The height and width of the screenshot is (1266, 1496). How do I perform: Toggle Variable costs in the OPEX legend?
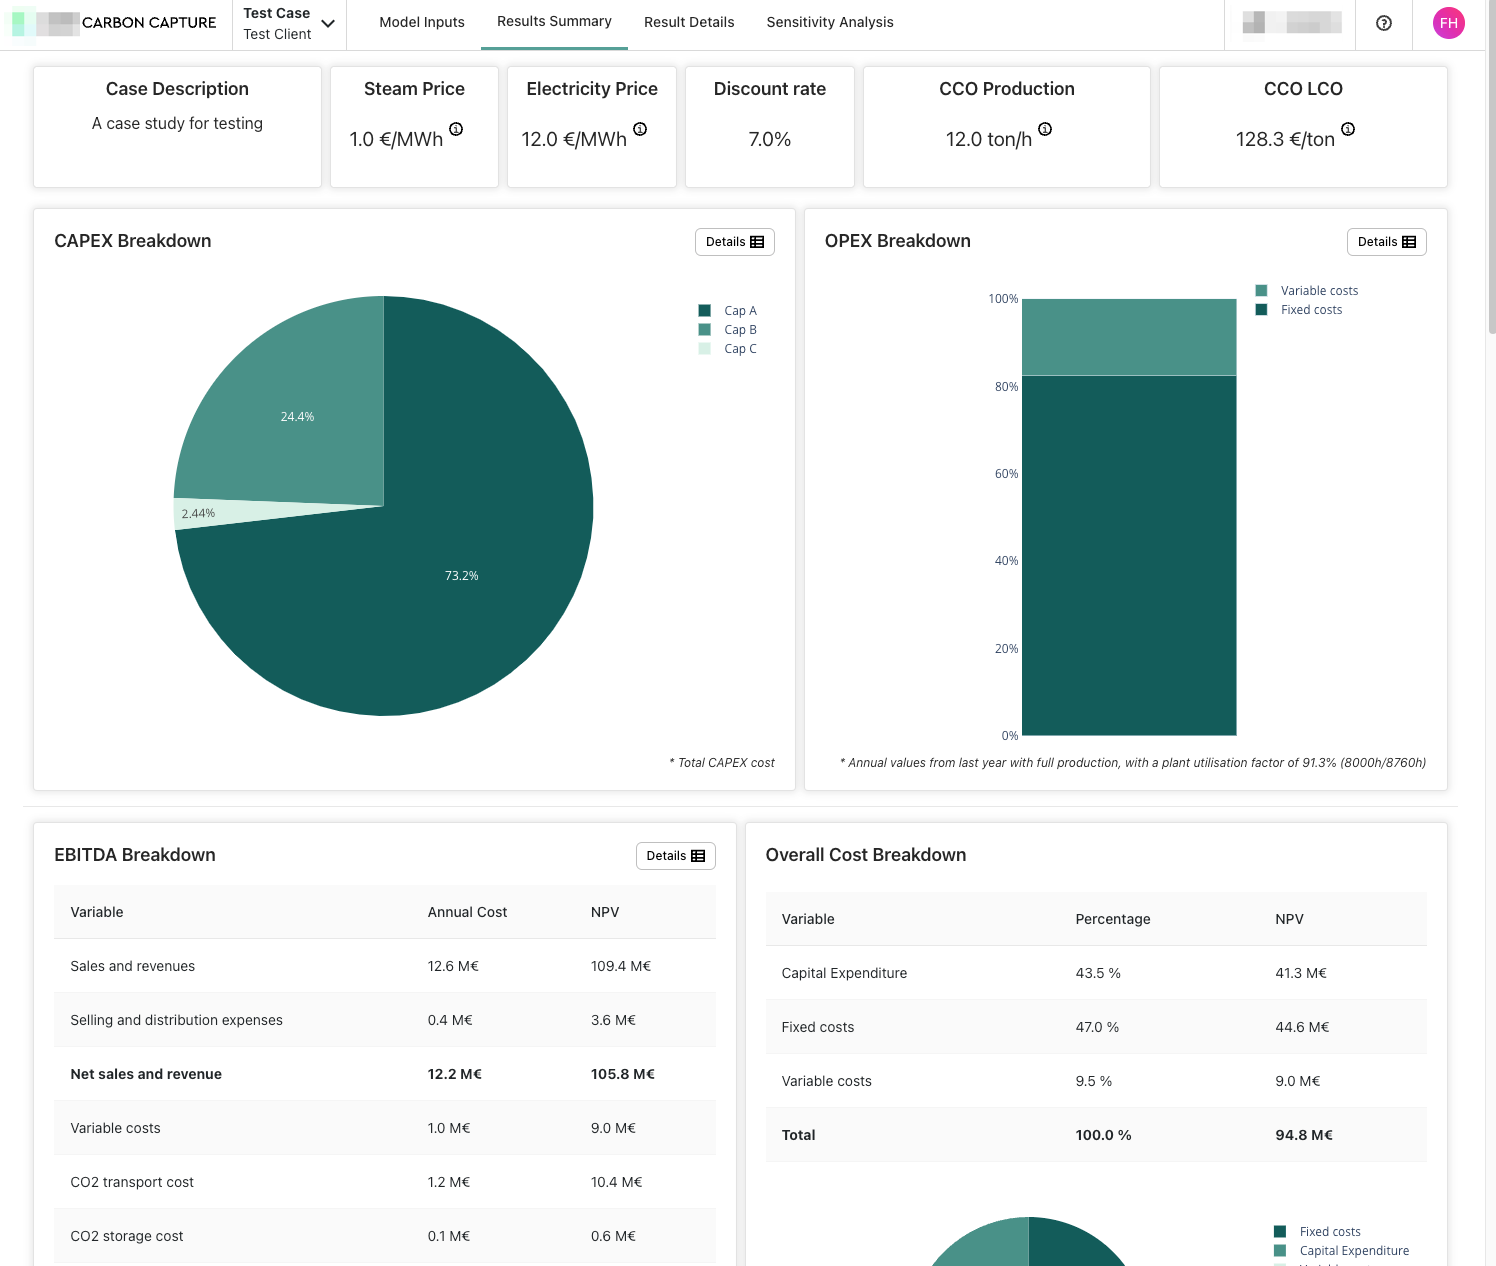1318,291
